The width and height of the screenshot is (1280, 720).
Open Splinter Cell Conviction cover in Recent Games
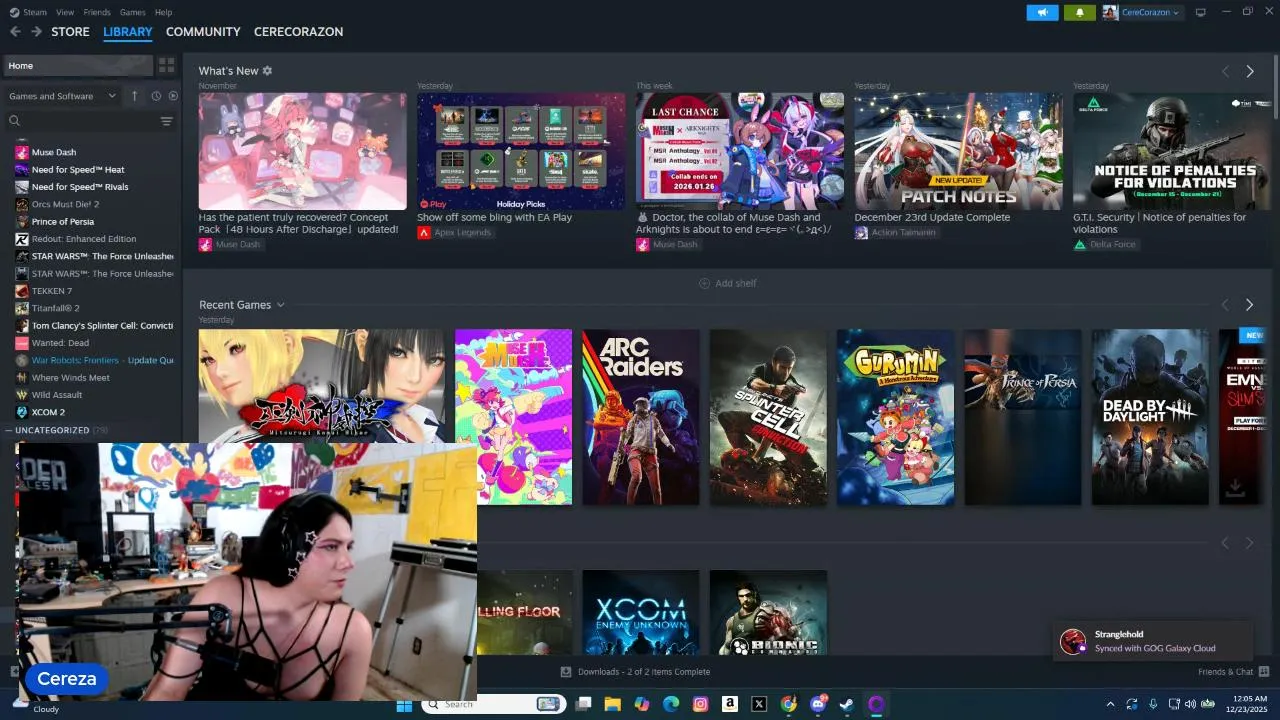pyautogui.click(x=768, y=417)
